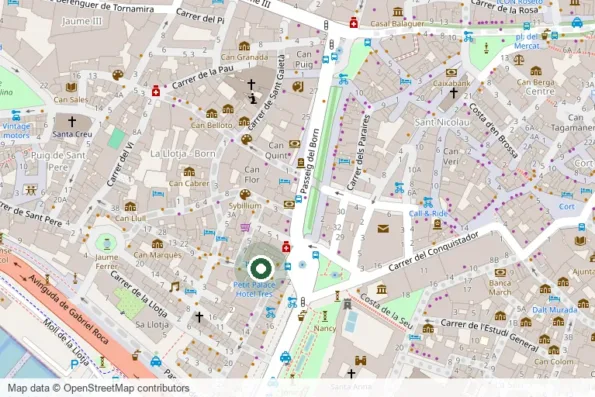The image size is (595, 397).
Task: Click the Can Berga building icon
Action: (x=536, y=71)
